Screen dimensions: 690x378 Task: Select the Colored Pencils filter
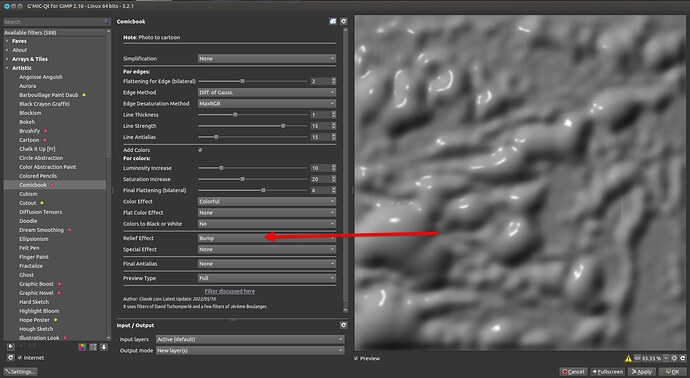[38, 176]
